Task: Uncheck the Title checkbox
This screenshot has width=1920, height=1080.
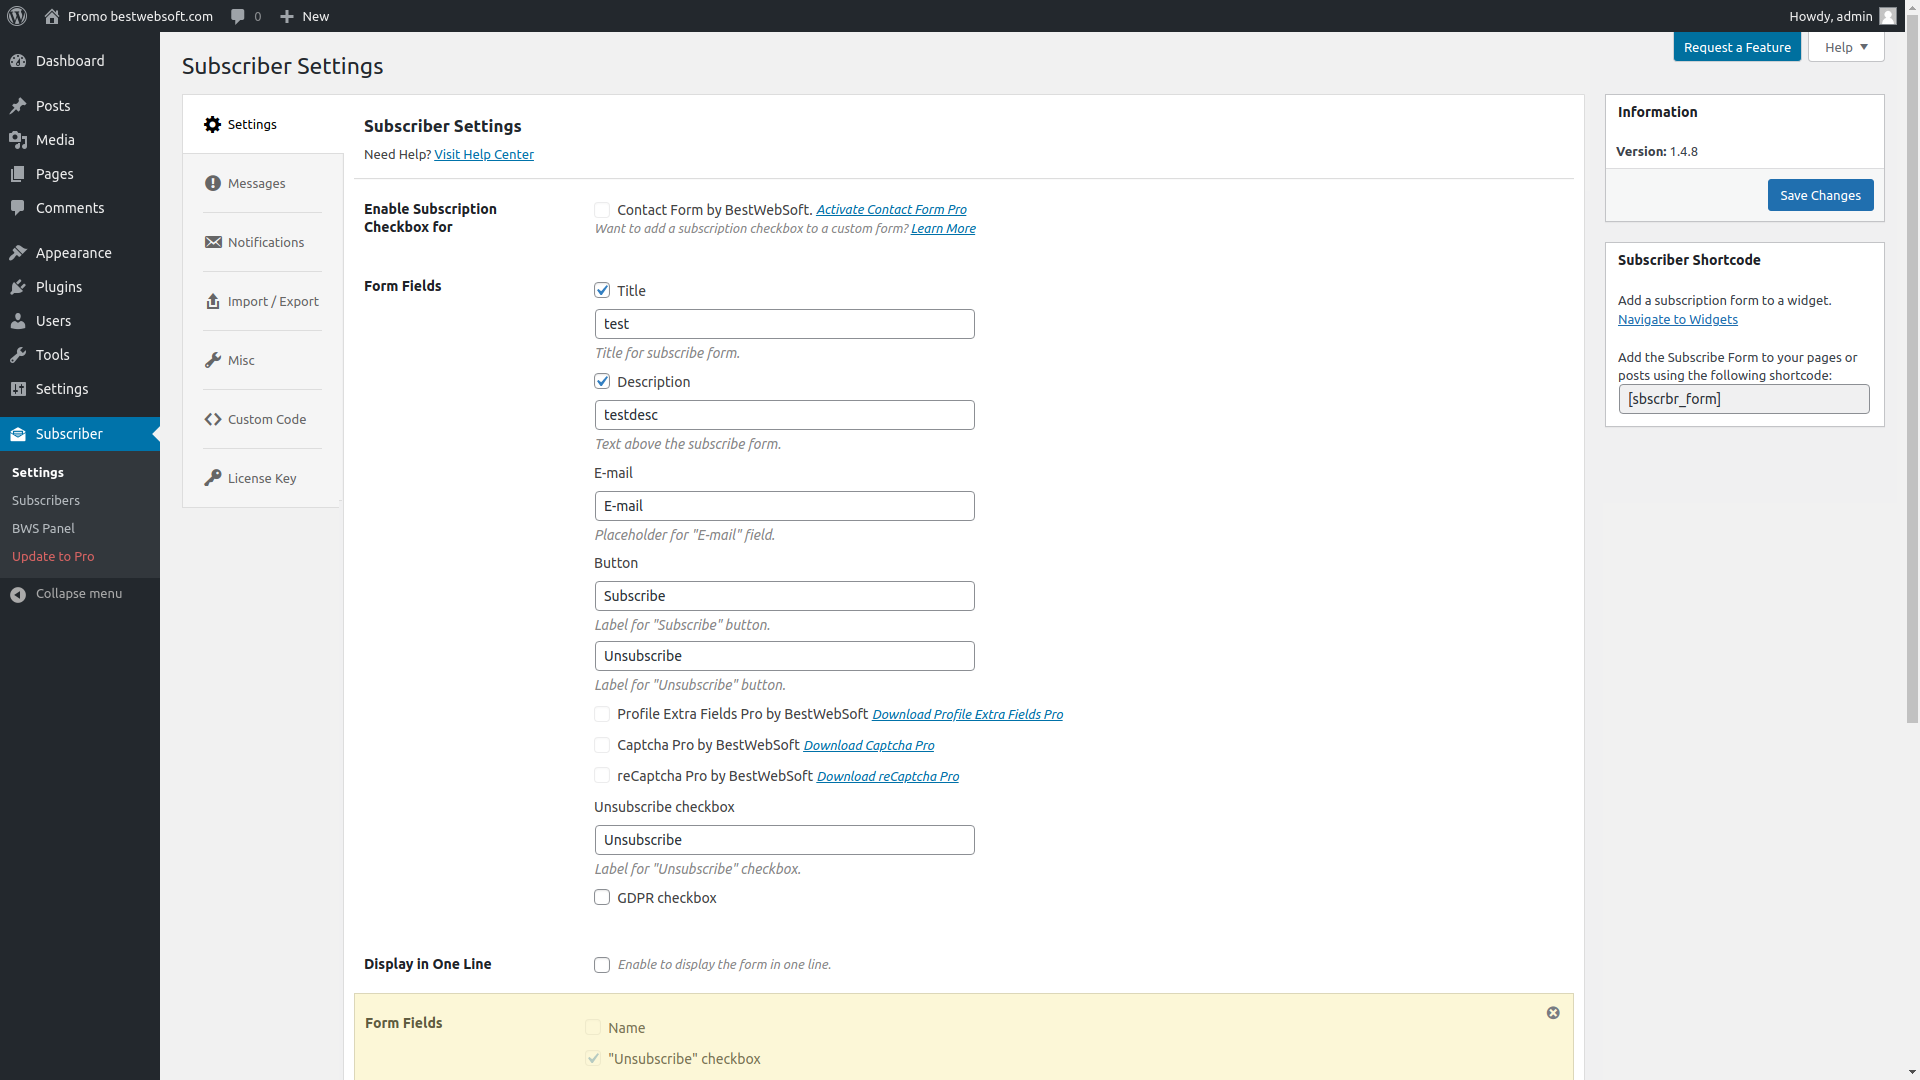Action: tap(602, 290)
